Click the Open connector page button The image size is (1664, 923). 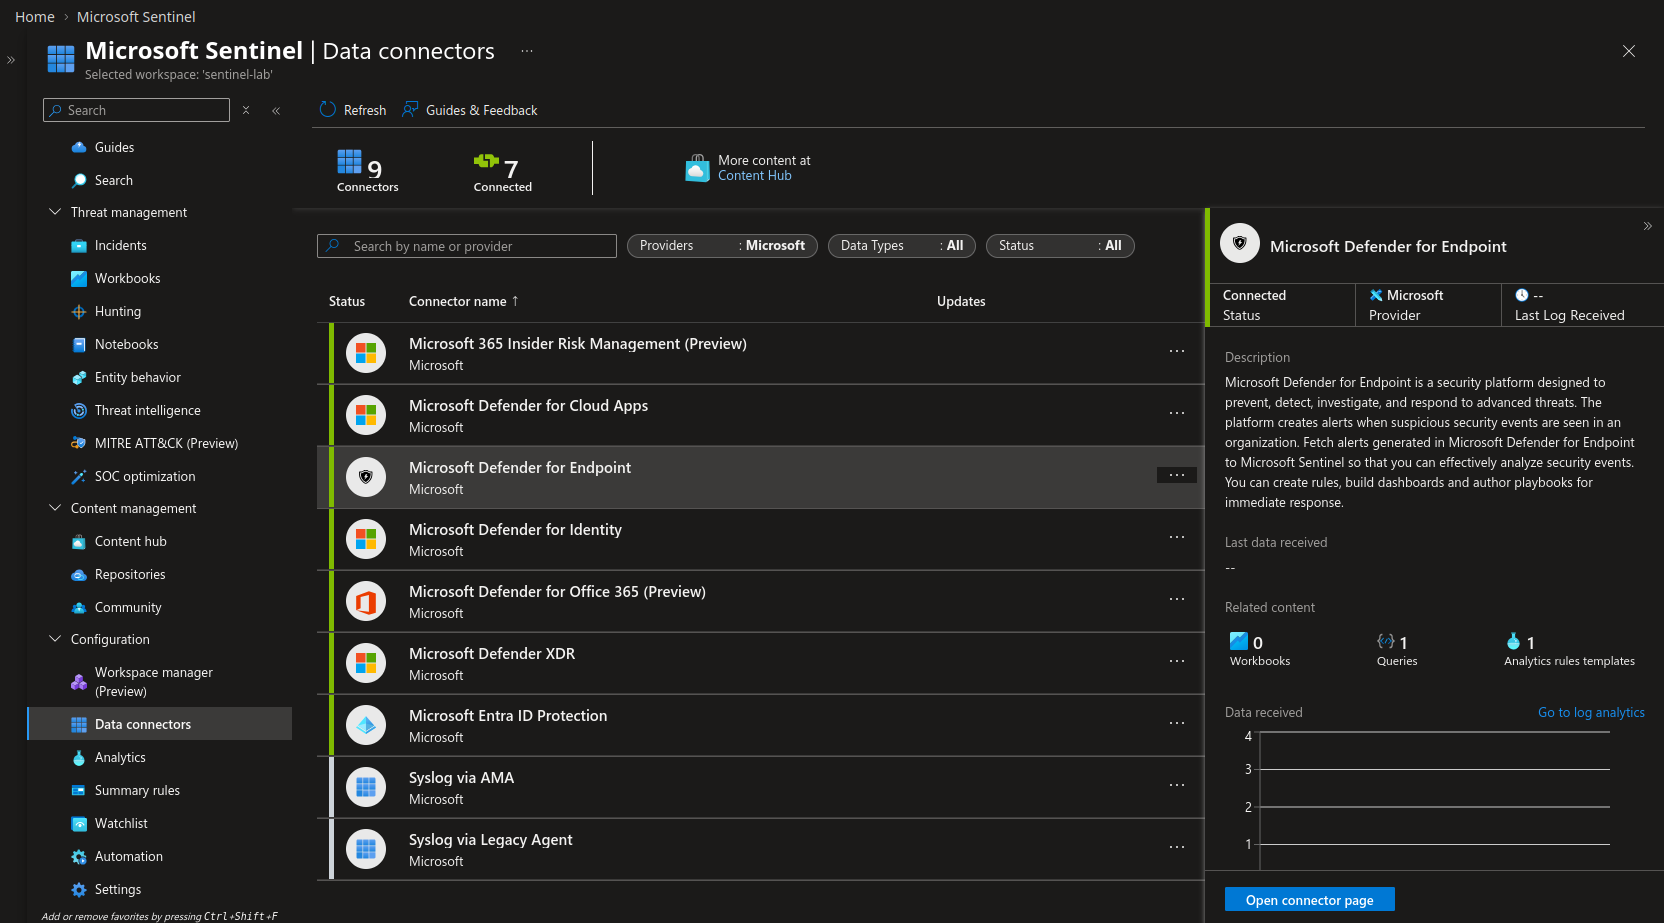coord(1309,900)
